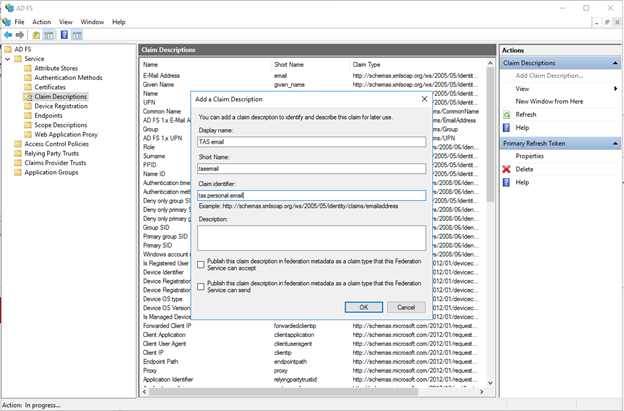The image size is (624, 411).
Task: Enable publish claim as type Federation Service can accept
Action: point(201,265)
